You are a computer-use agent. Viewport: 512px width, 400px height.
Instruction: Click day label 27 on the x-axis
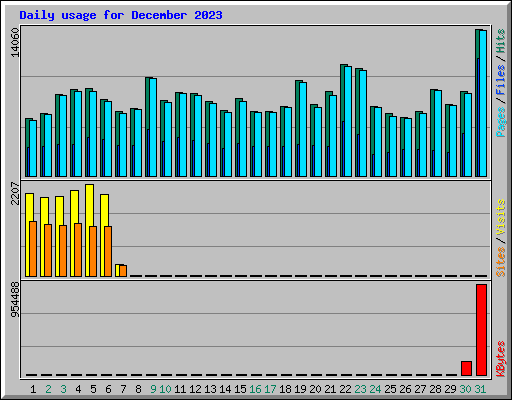pos(420,389)
